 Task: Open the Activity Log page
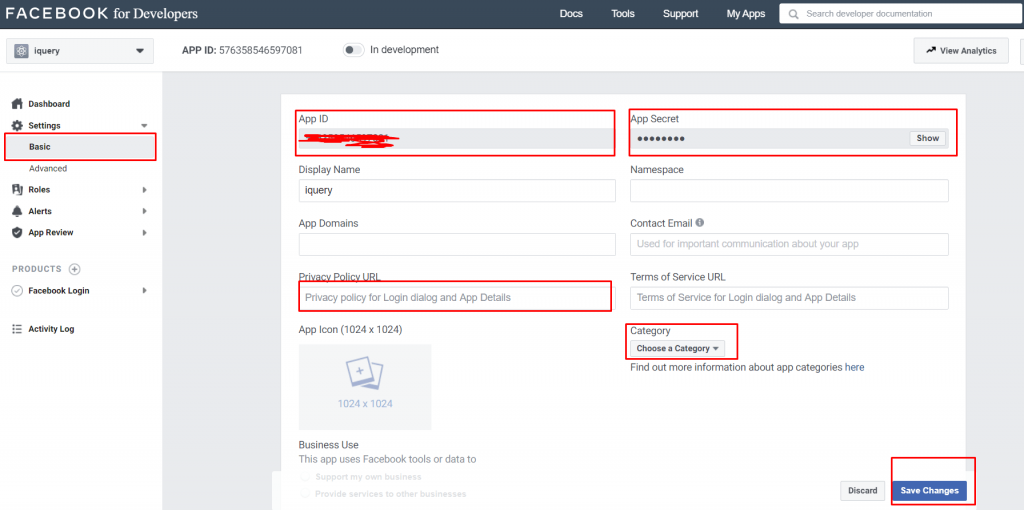(51, 329)
